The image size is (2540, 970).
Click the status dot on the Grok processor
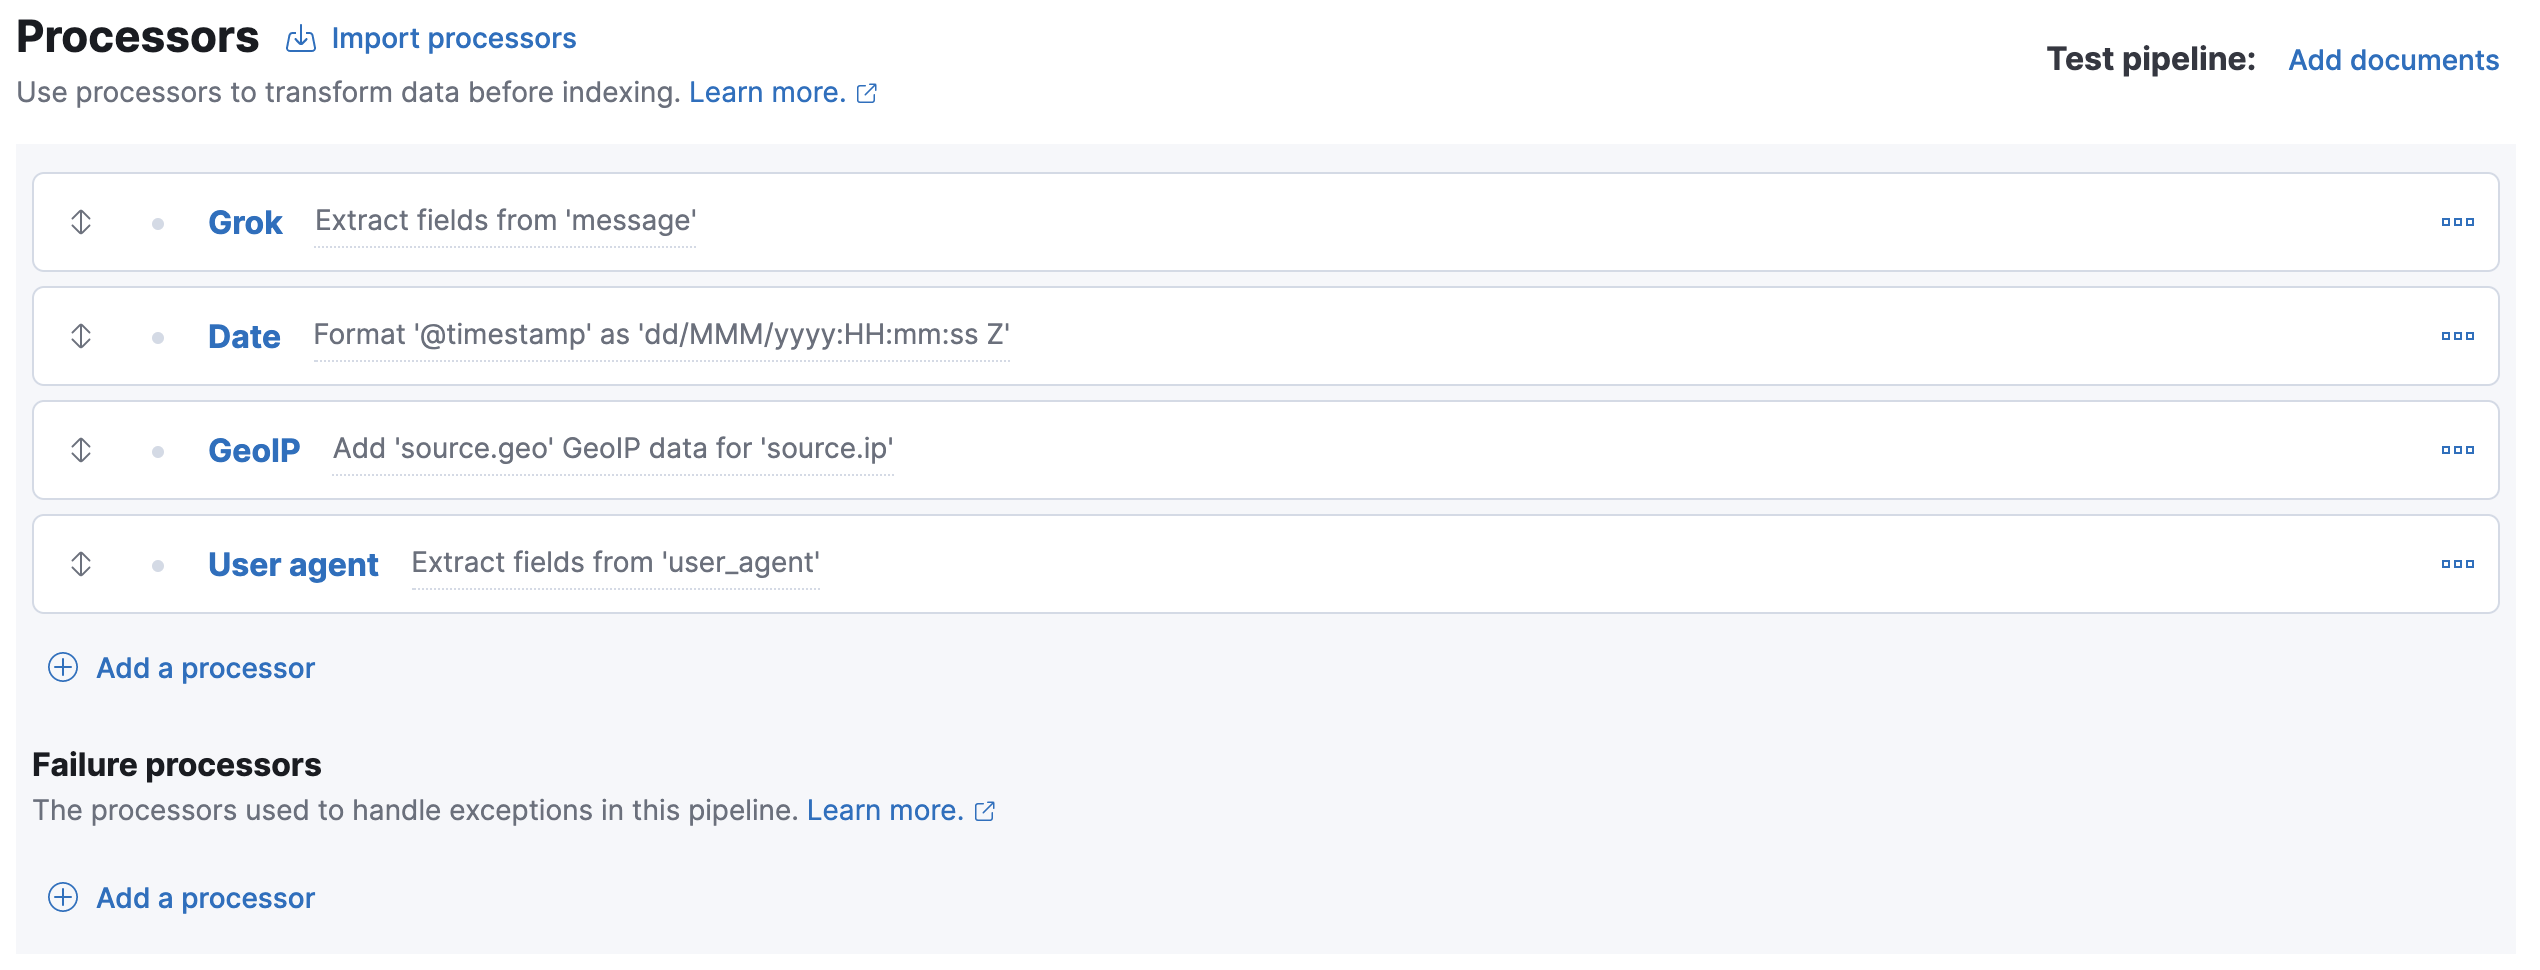coord(158,222)
